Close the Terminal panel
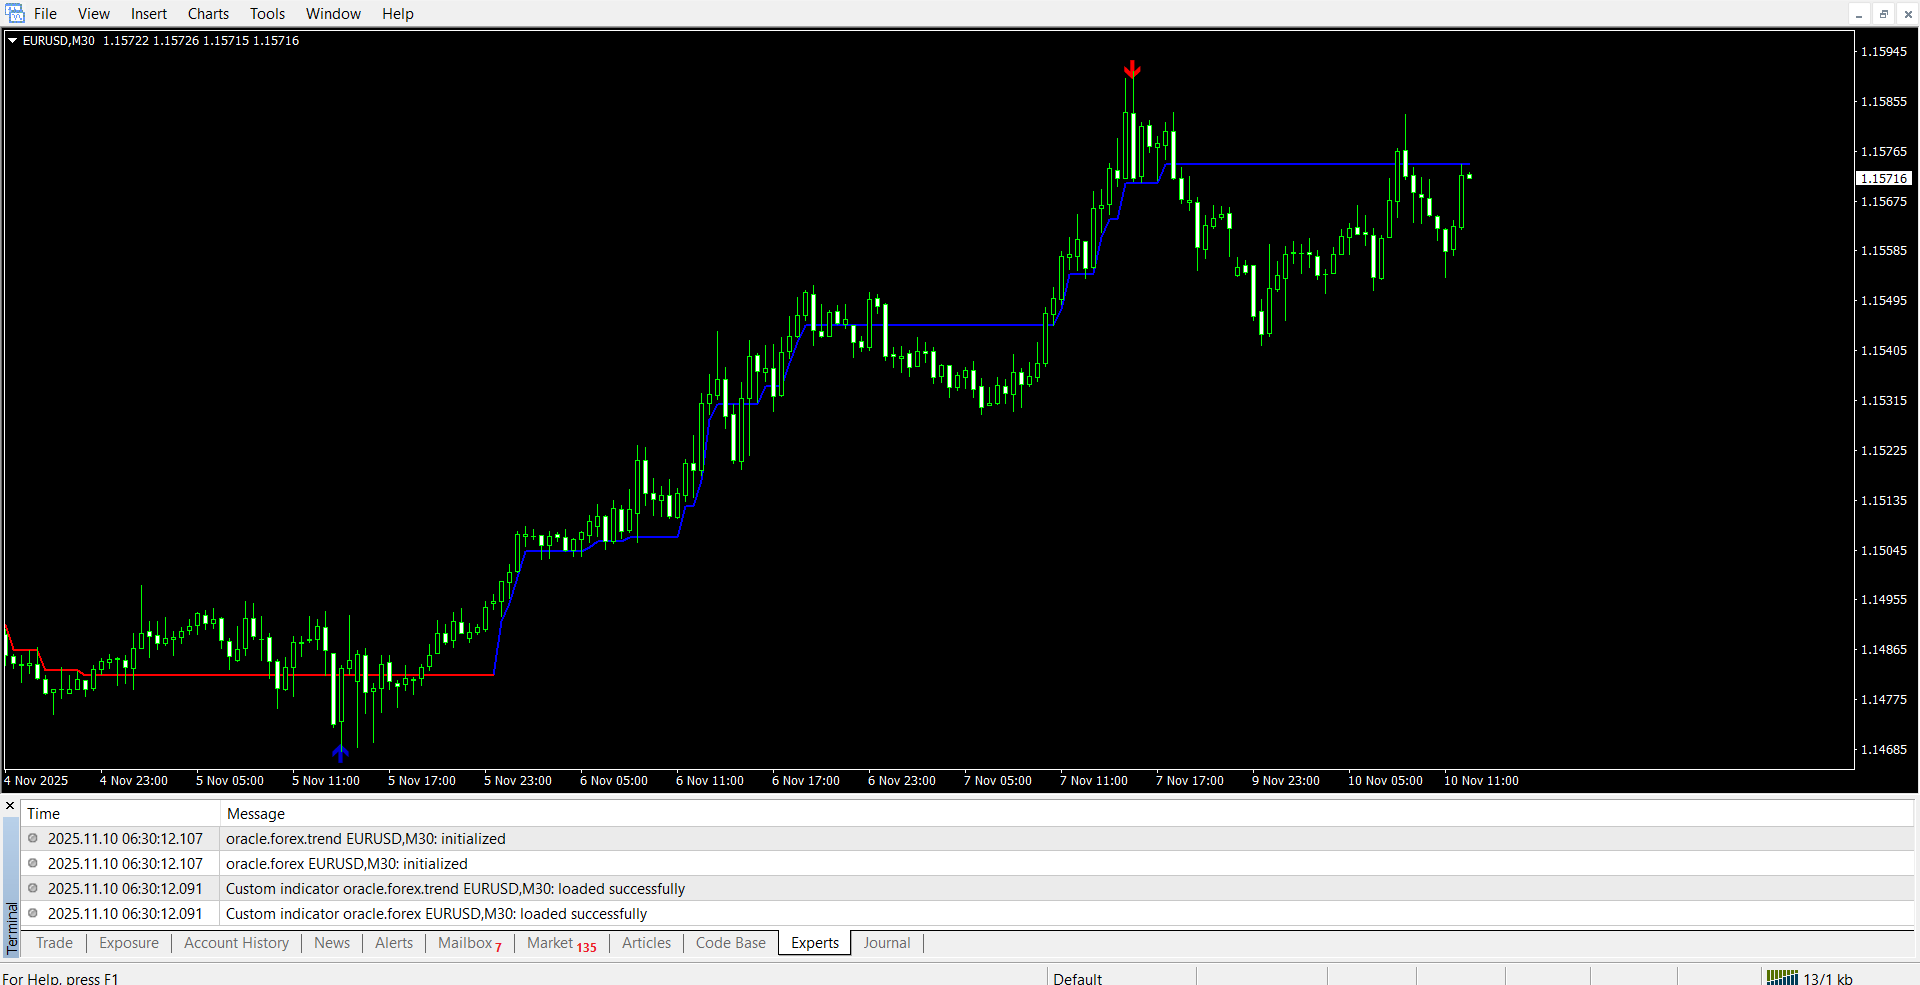 [10, 806]
